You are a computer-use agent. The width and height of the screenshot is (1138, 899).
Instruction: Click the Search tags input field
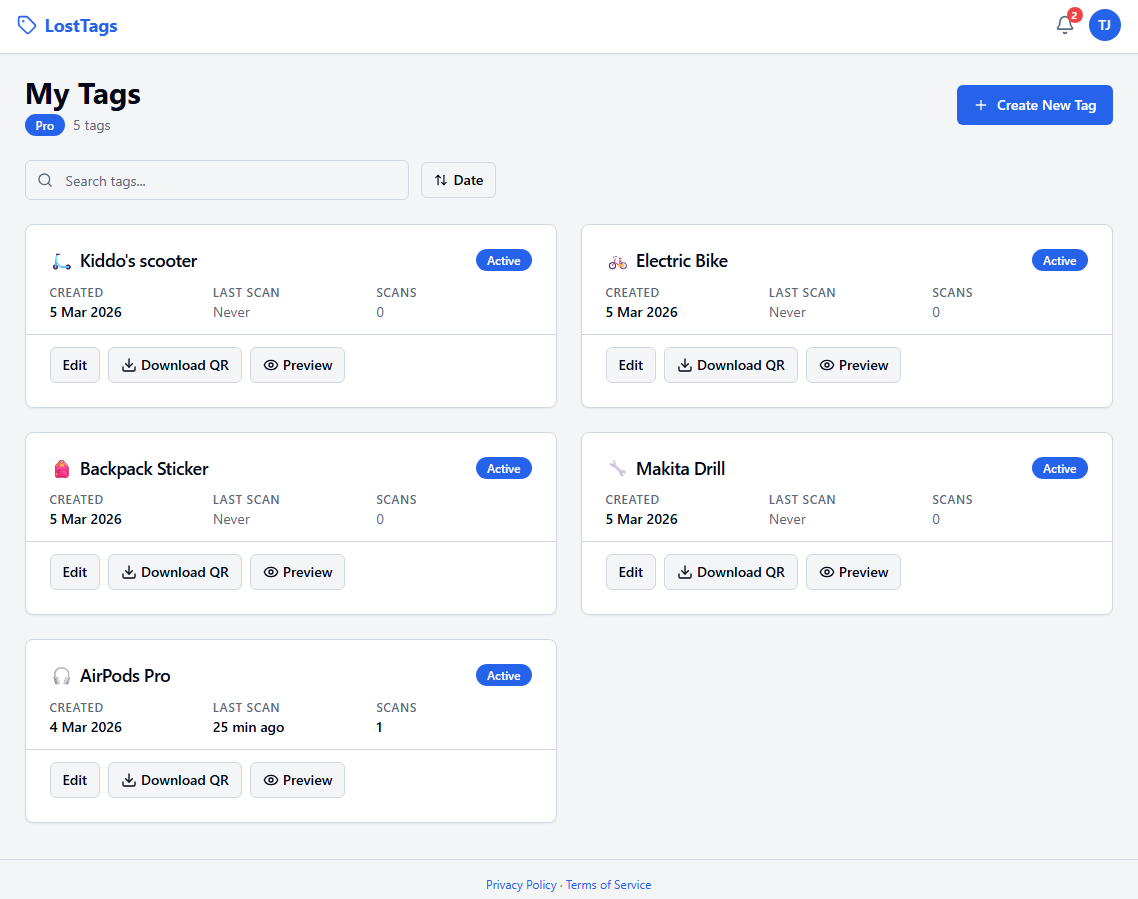(x=216, y=180)
